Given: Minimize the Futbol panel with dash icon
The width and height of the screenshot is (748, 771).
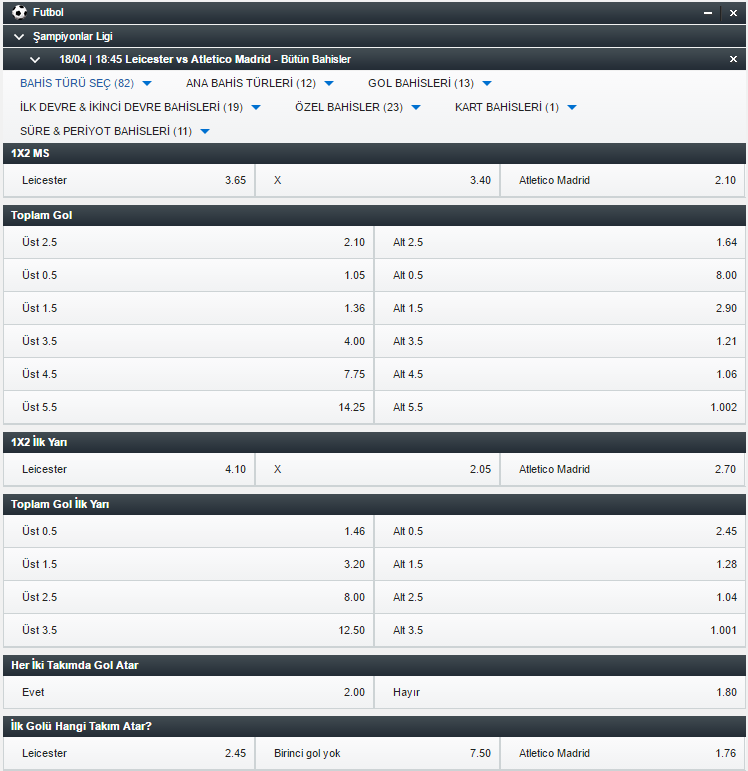Looking at the screenshot, I should coord(708,13).
